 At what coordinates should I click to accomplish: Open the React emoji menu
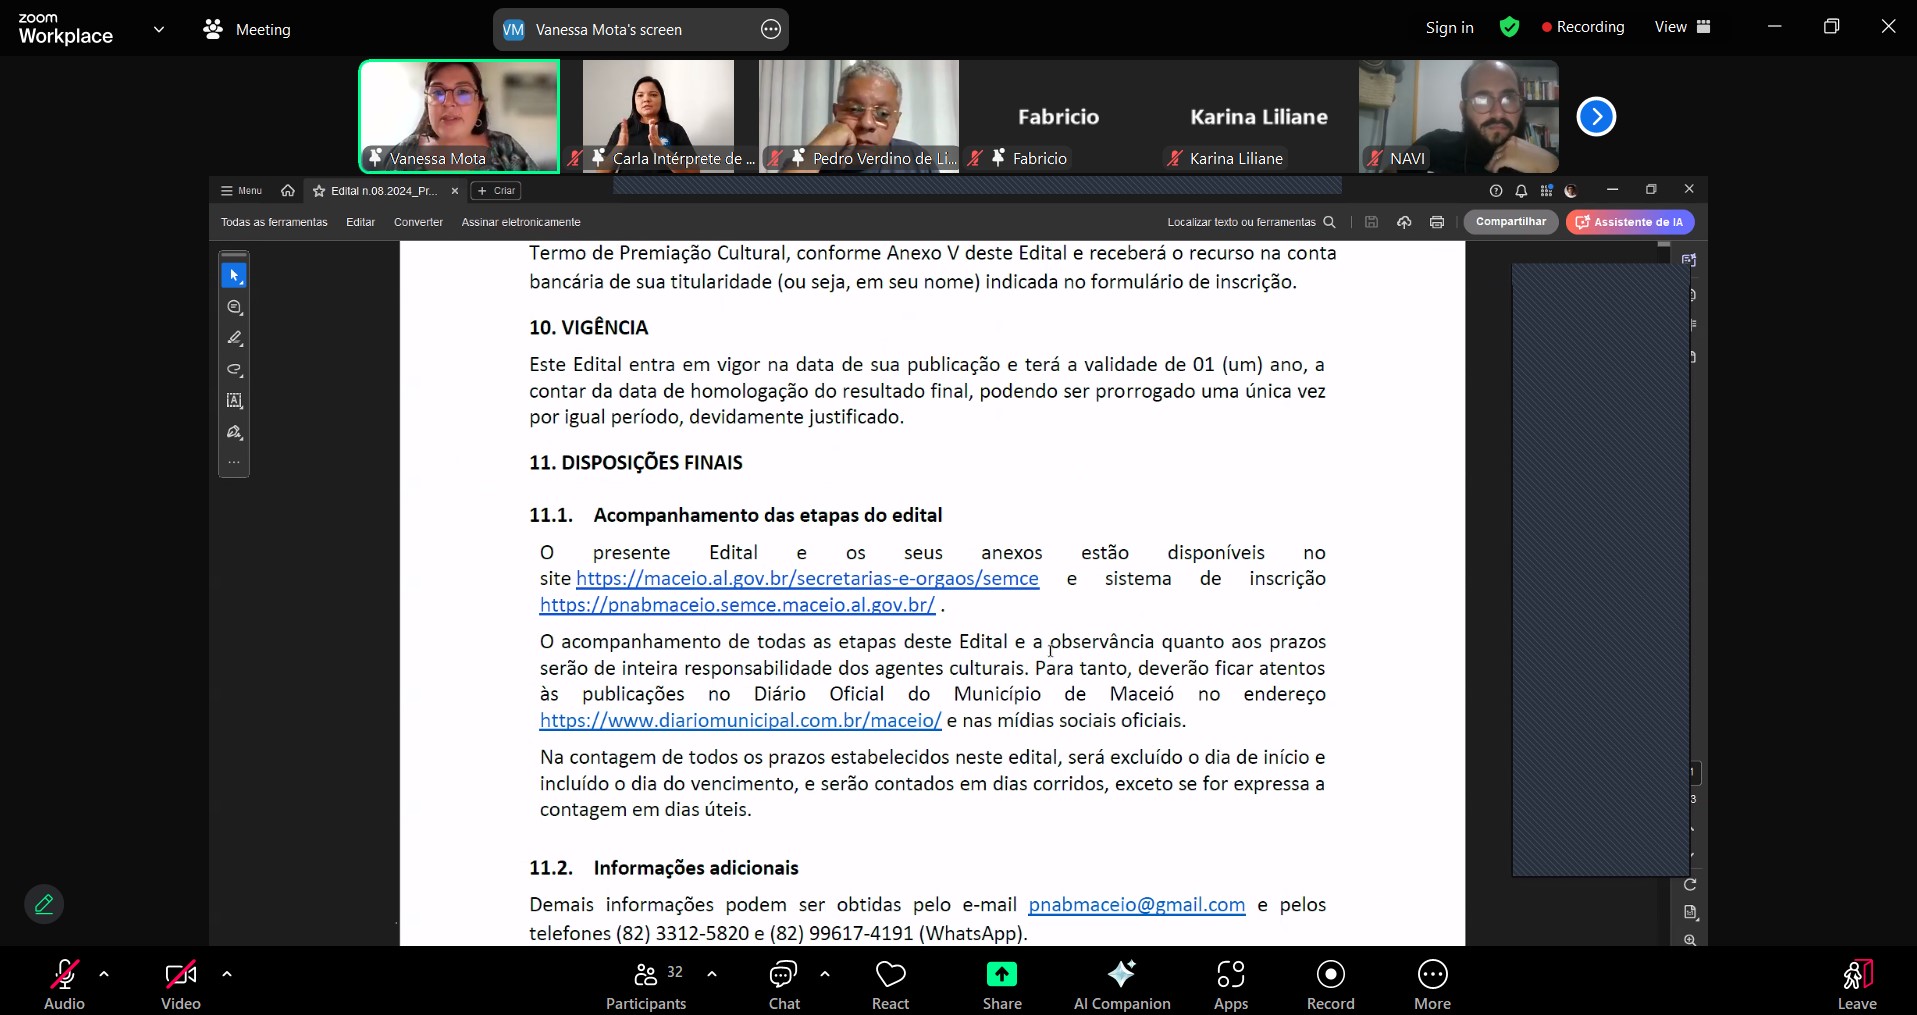[x=890, y=985]
